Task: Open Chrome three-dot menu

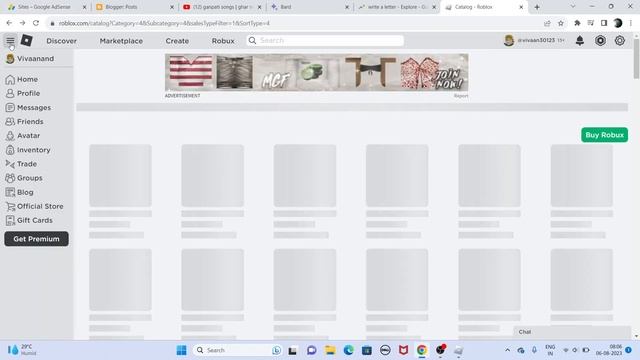Action: [x=631, y=23]
